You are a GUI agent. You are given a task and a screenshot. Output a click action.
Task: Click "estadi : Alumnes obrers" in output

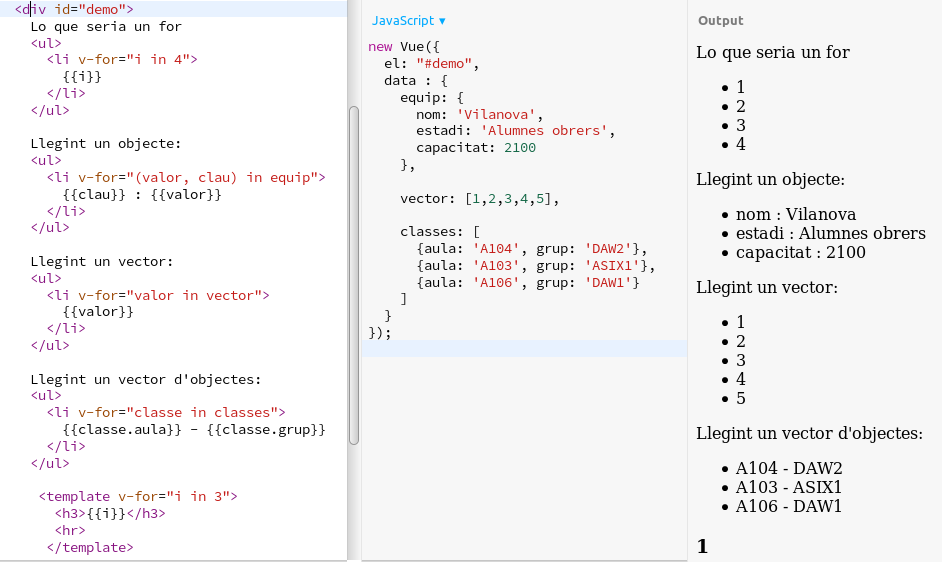[x=830, y=234]
